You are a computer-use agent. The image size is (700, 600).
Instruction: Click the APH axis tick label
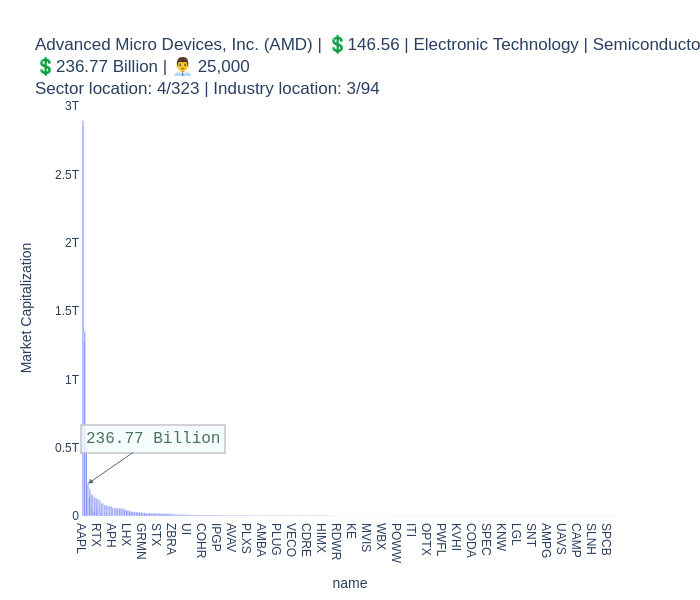pos(111,535)
